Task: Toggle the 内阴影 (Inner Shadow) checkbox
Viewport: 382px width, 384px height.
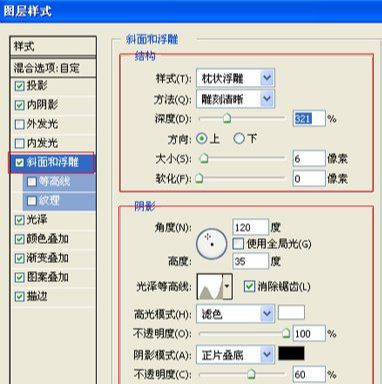Action: point(20,105)
